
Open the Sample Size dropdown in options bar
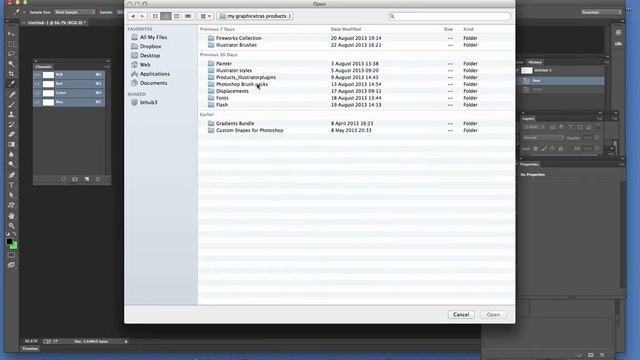[75, 12]
